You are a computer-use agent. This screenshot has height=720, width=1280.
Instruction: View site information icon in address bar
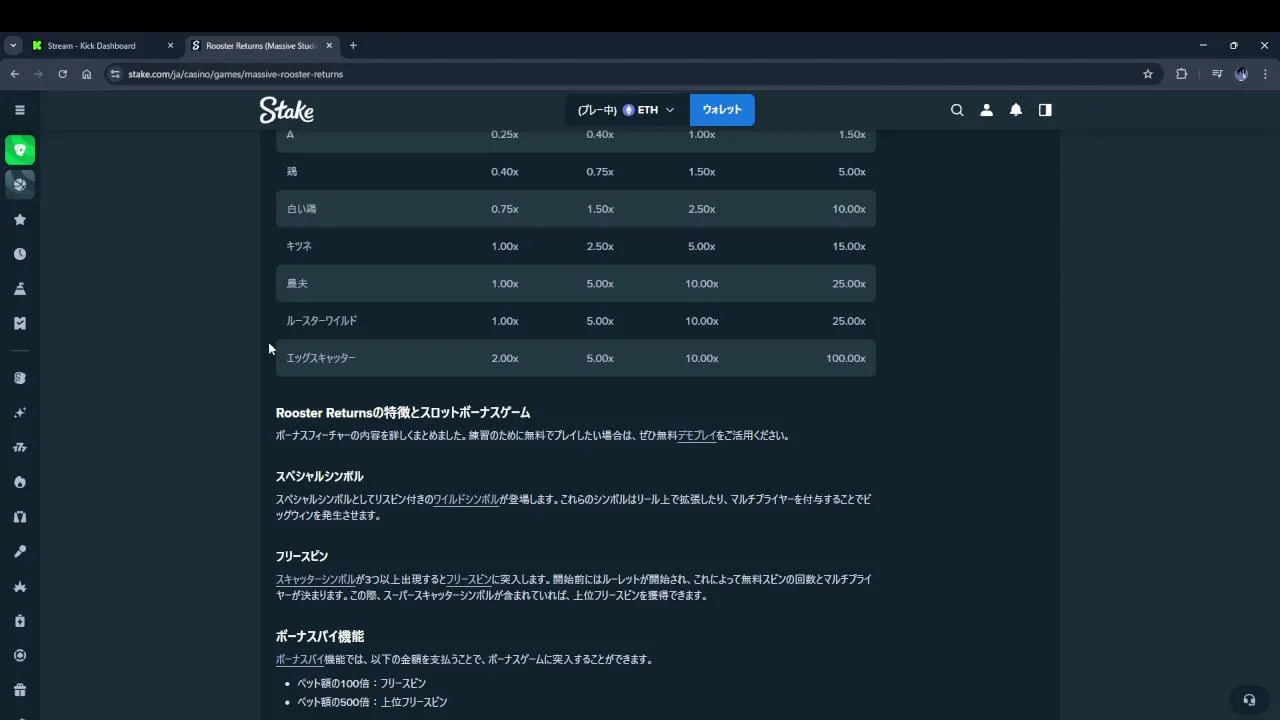click(115, 74)
